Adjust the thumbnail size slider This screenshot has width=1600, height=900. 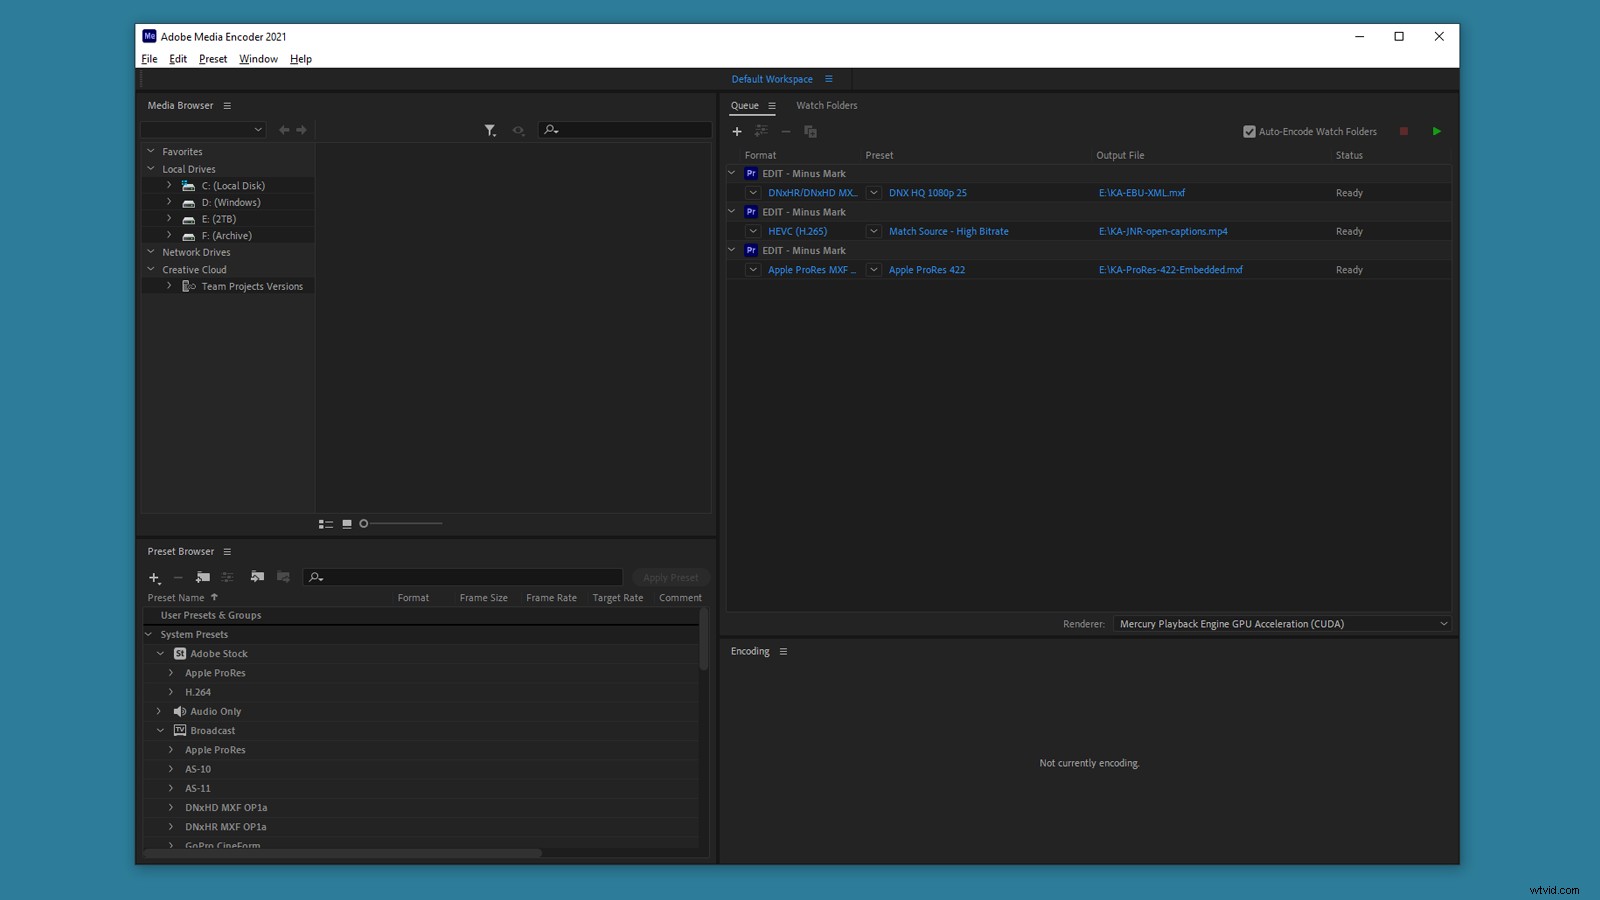(364, 523)
